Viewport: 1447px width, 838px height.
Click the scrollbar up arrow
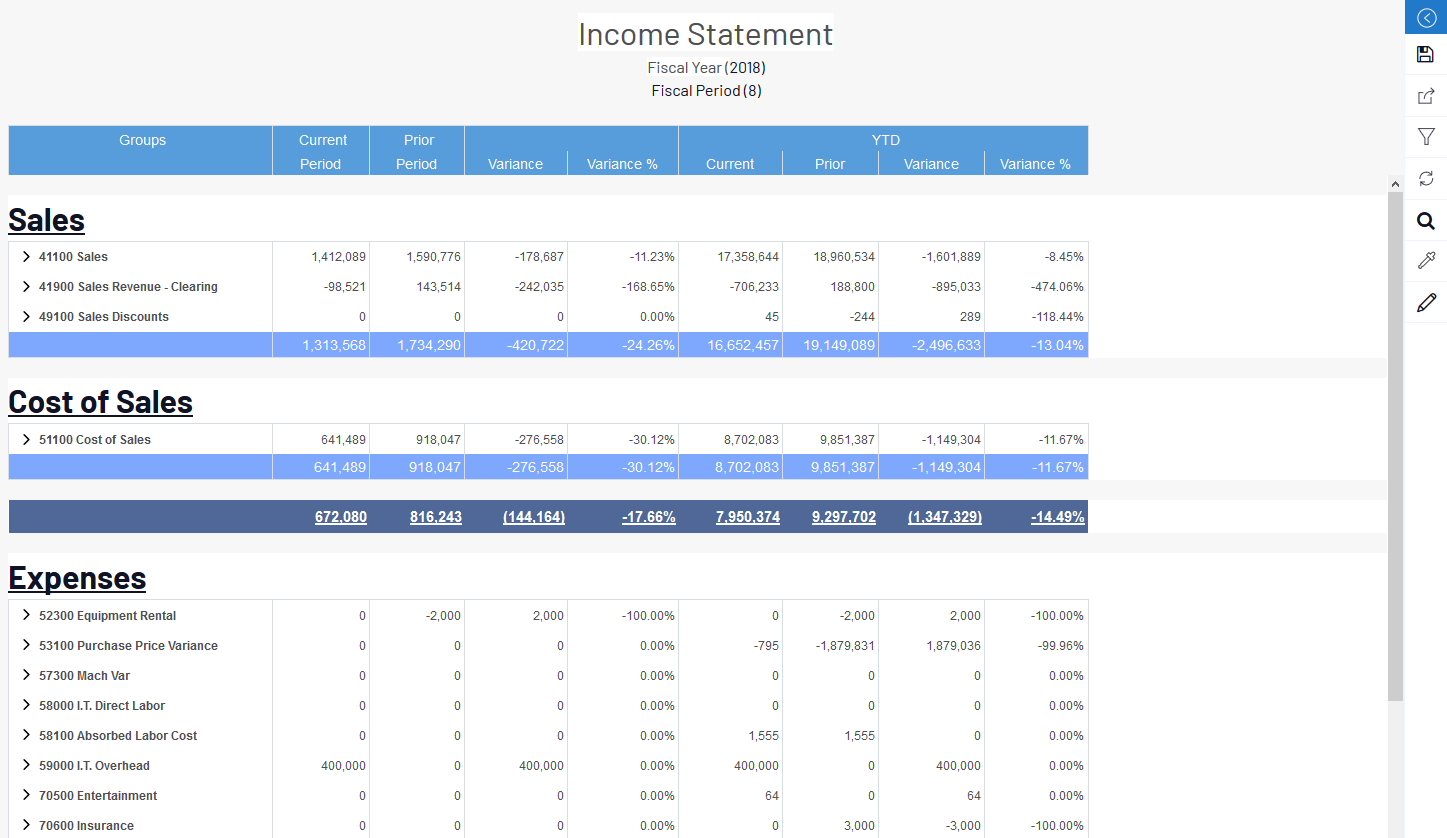(x=1395, y=184)
